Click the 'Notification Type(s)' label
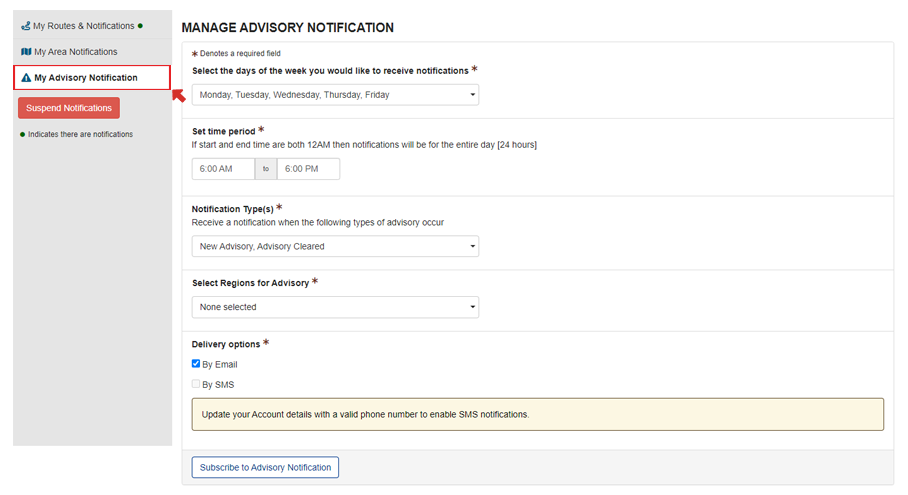 232,209
